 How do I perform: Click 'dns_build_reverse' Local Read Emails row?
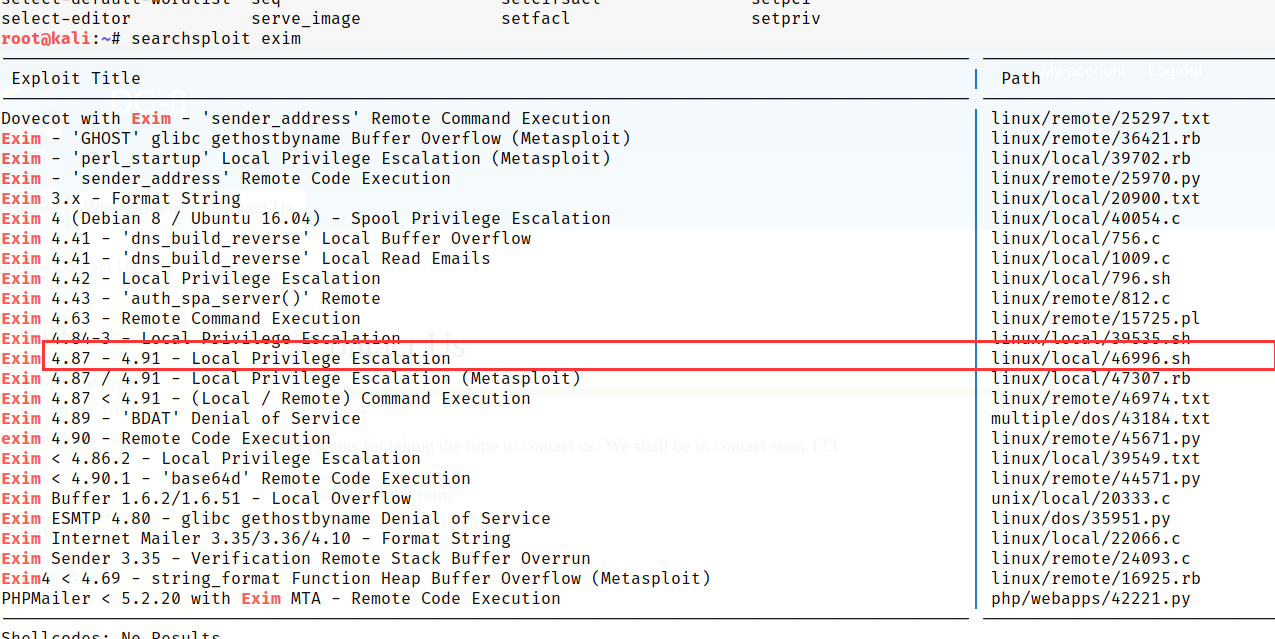(246, 258)
